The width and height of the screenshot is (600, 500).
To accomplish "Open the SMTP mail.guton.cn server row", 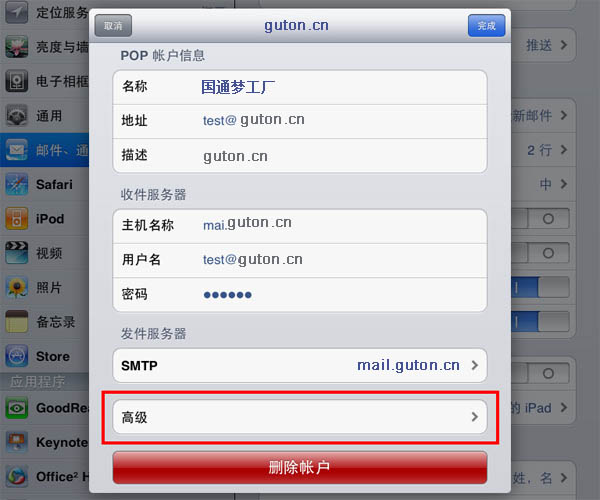I will tap(300, 365).
